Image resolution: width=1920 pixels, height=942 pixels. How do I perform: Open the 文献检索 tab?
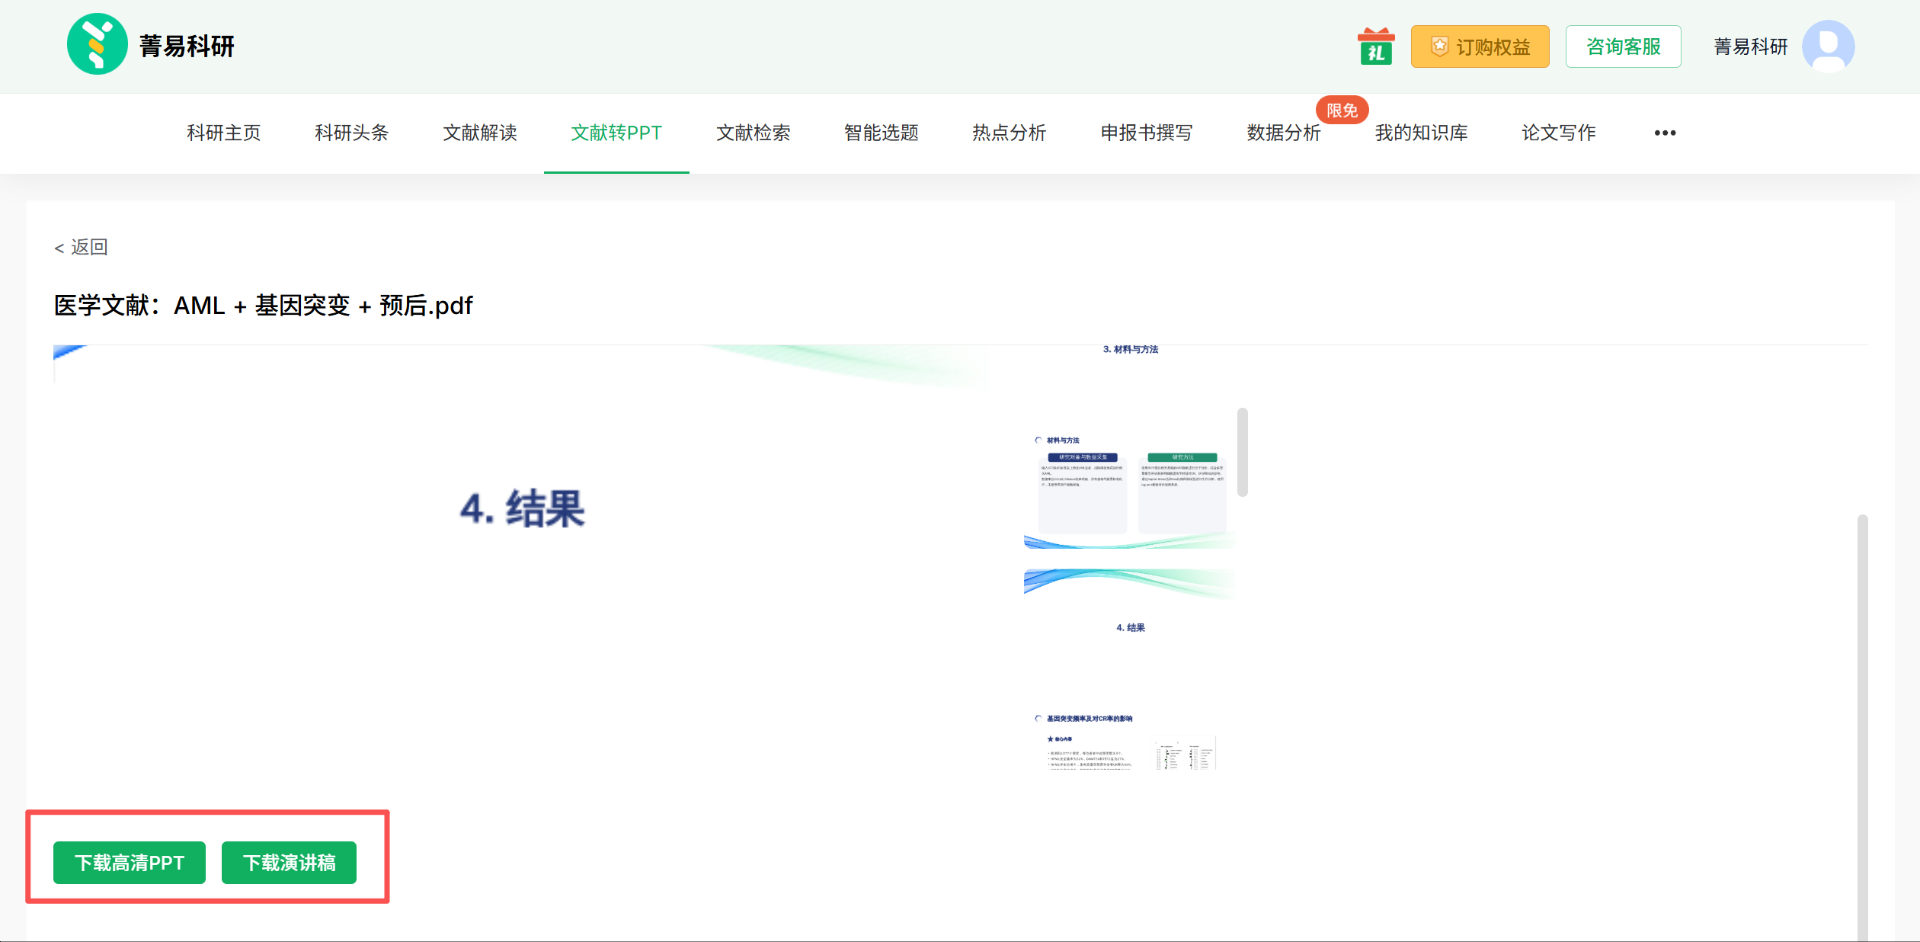coord(753,133)
